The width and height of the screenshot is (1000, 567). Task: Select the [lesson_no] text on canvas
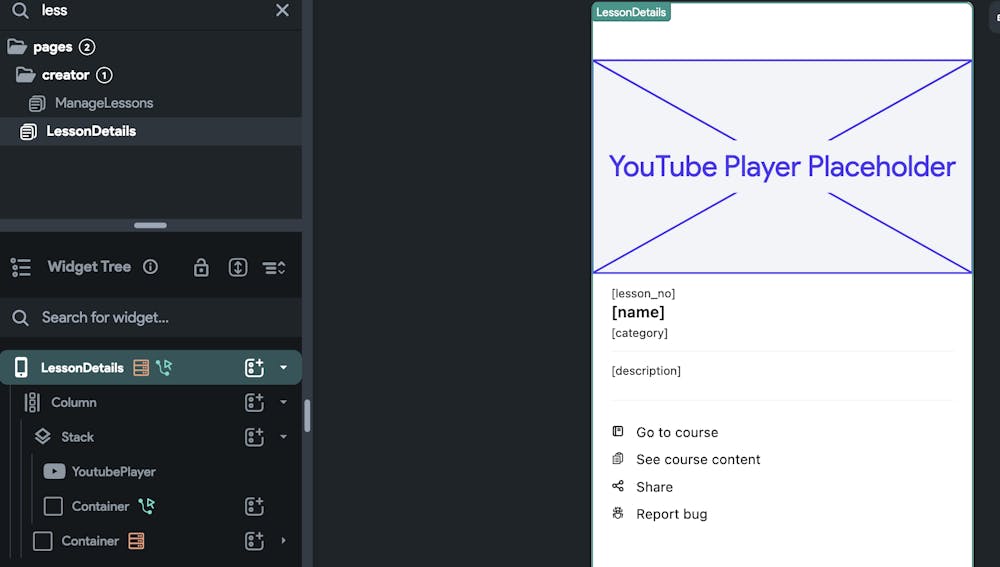(x=643, y=293)
